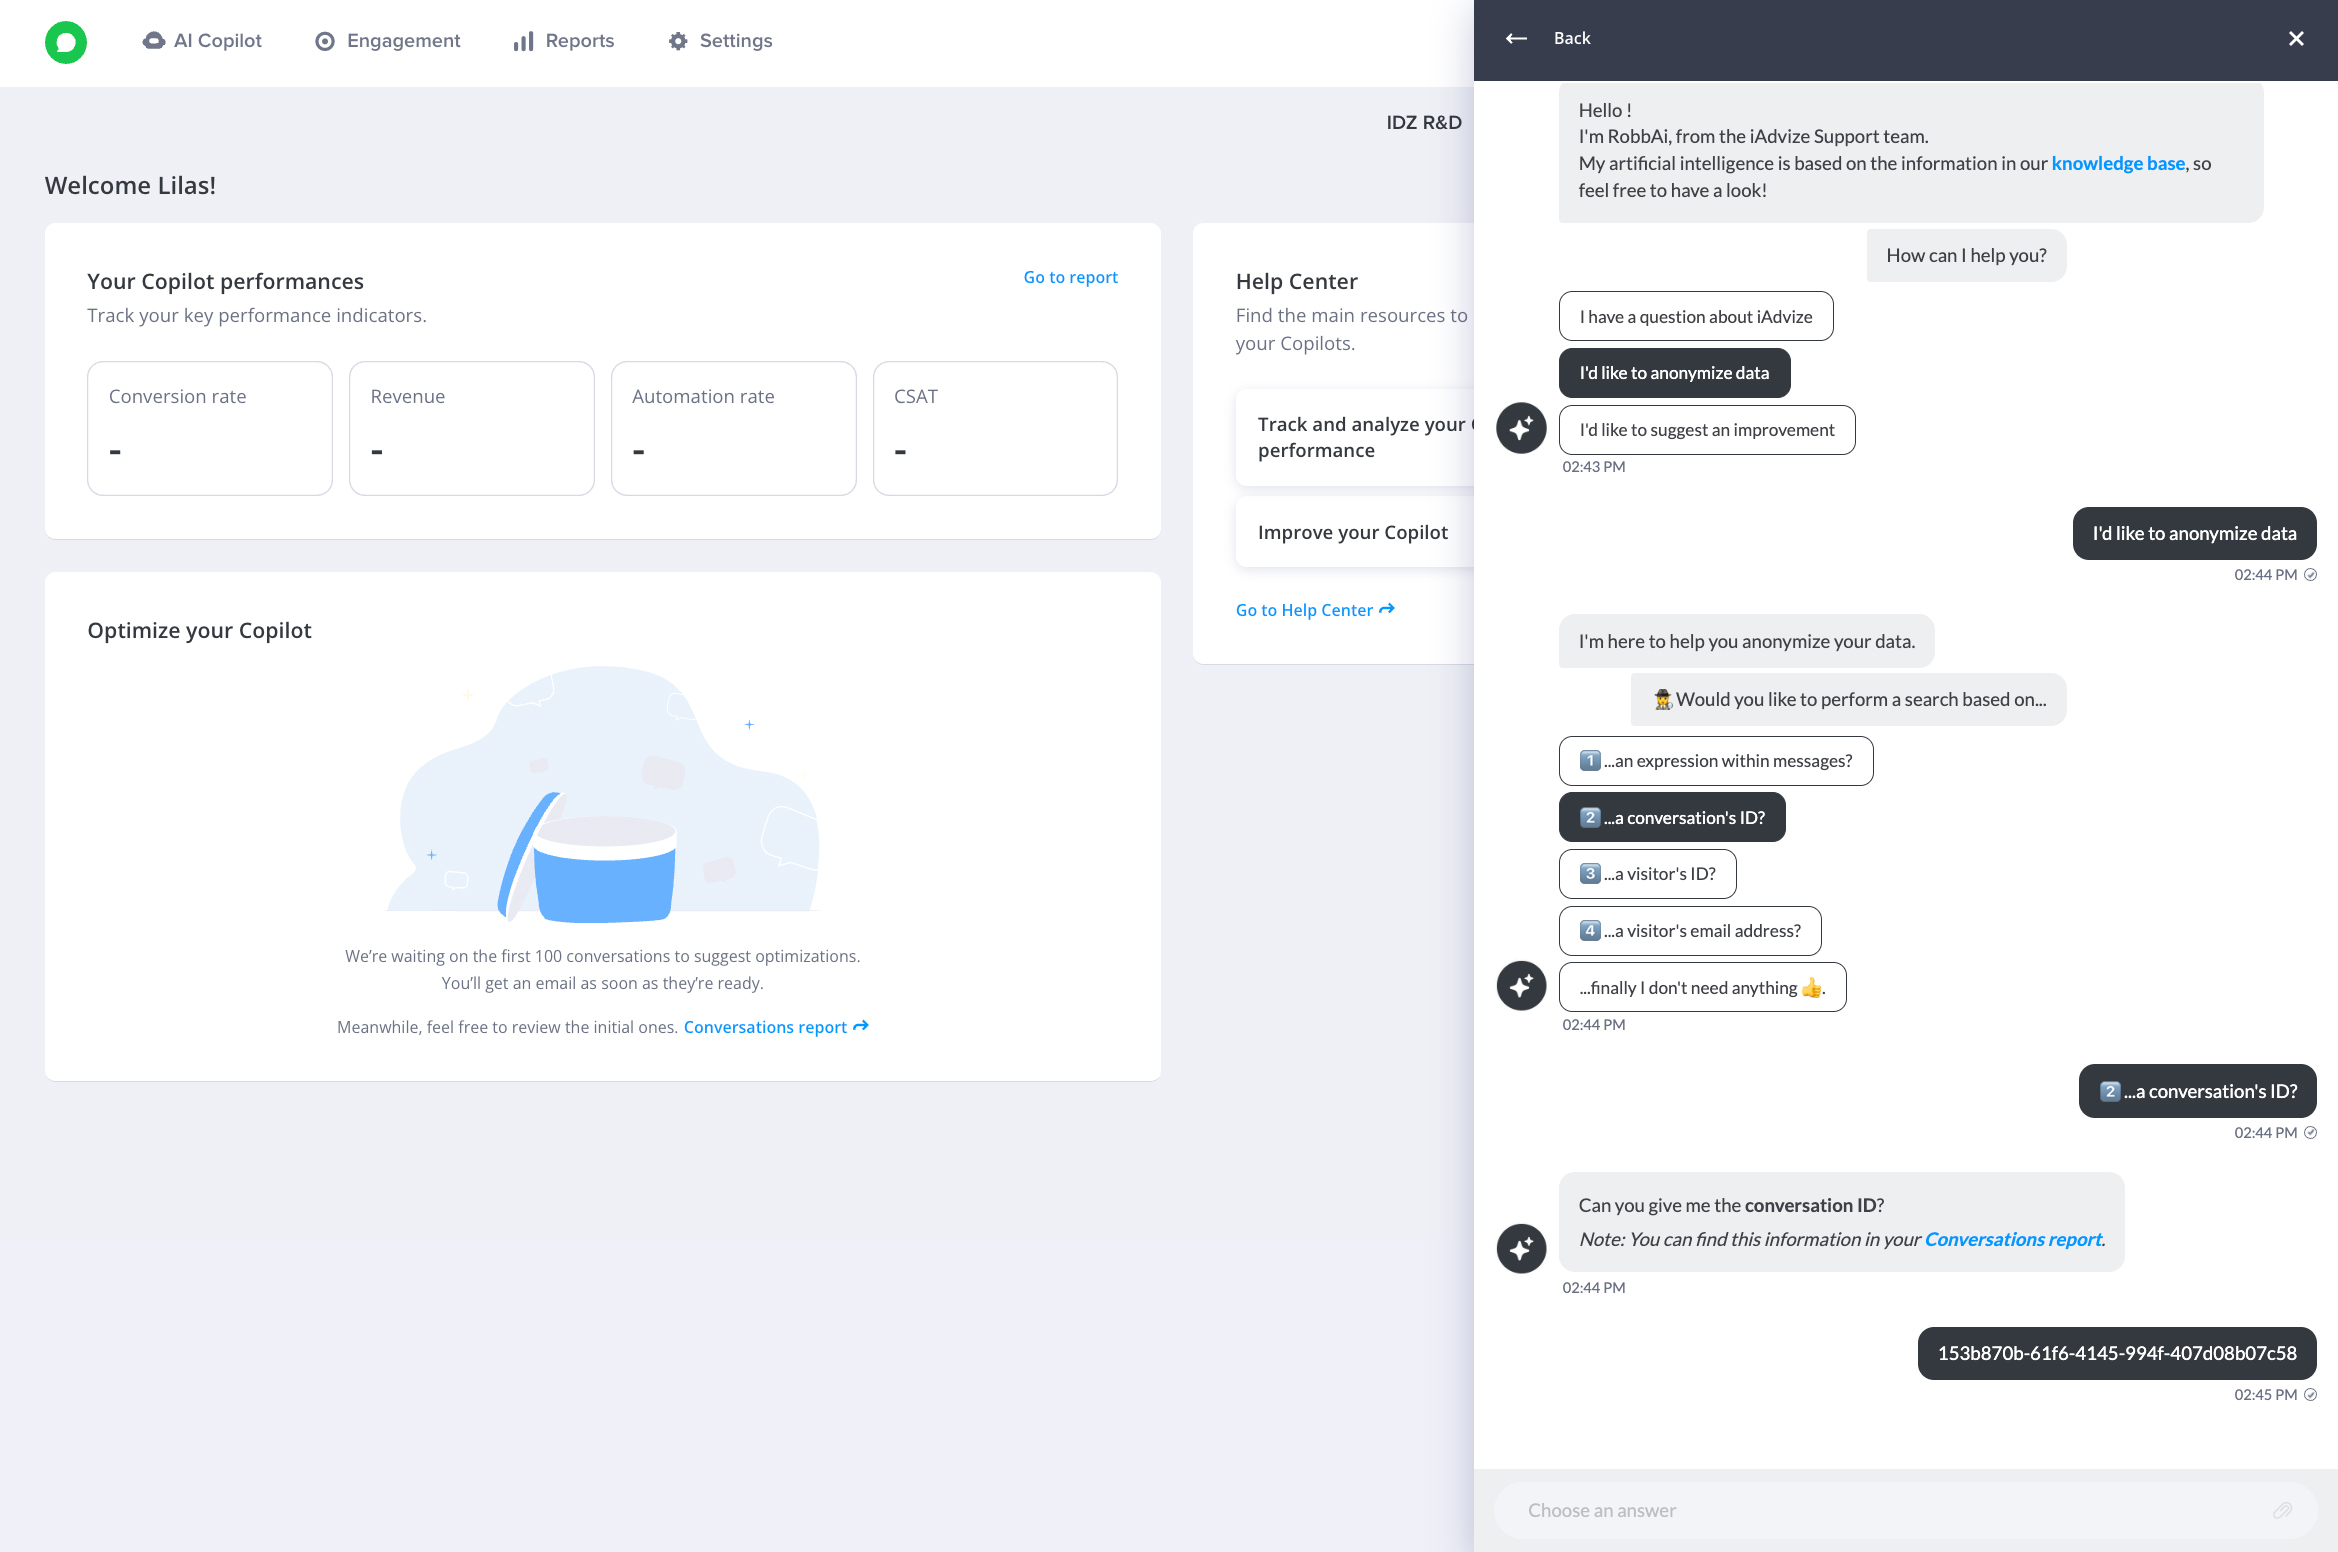Open the Conversations report link under illustration

775,1027
